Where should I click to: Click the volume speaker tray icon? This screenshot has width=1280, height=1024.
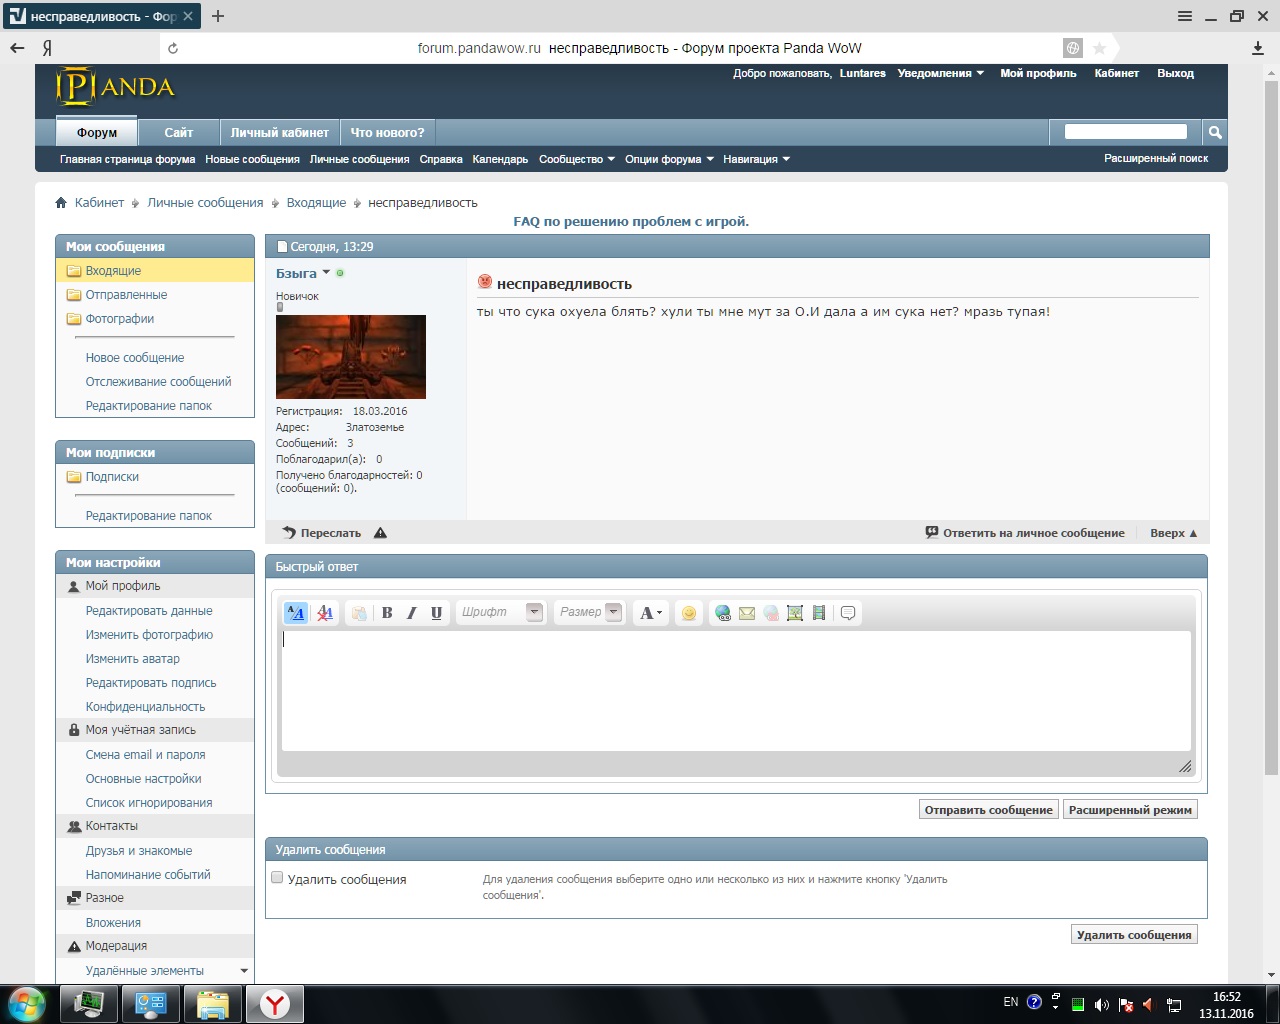click(x=1101, y=1005)
